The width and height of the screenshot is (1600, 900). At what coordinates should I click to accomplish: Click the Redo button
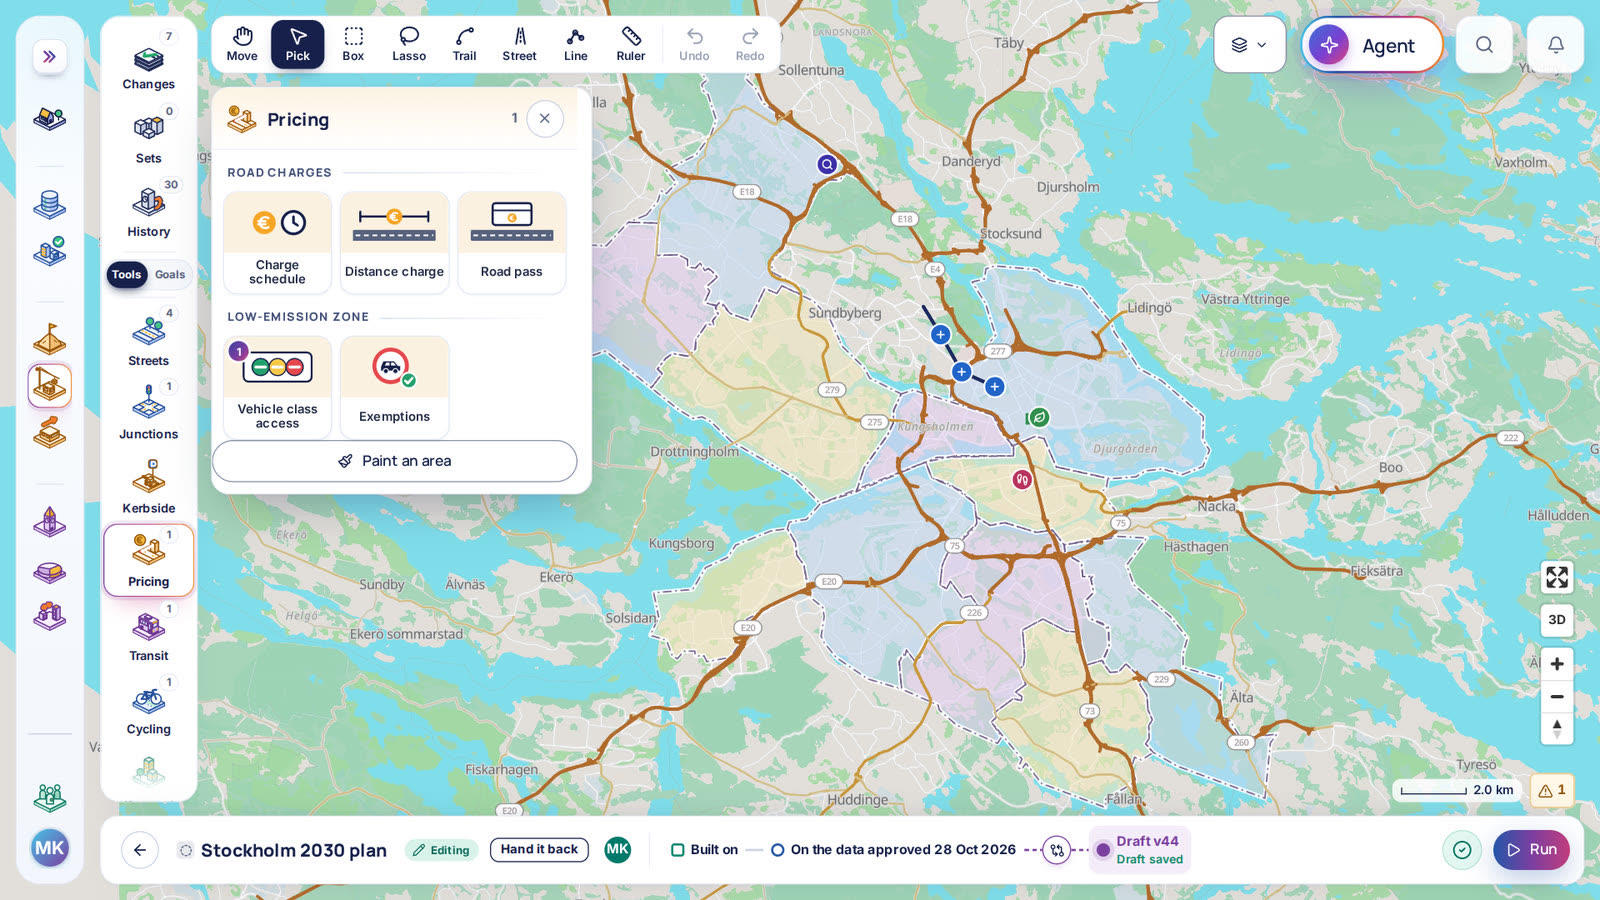(x=750, y=44)
